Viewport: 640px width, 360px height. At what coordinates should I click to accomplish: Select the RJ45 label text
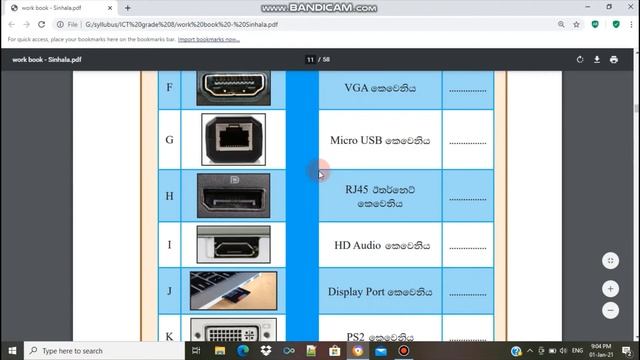point(380,196)
